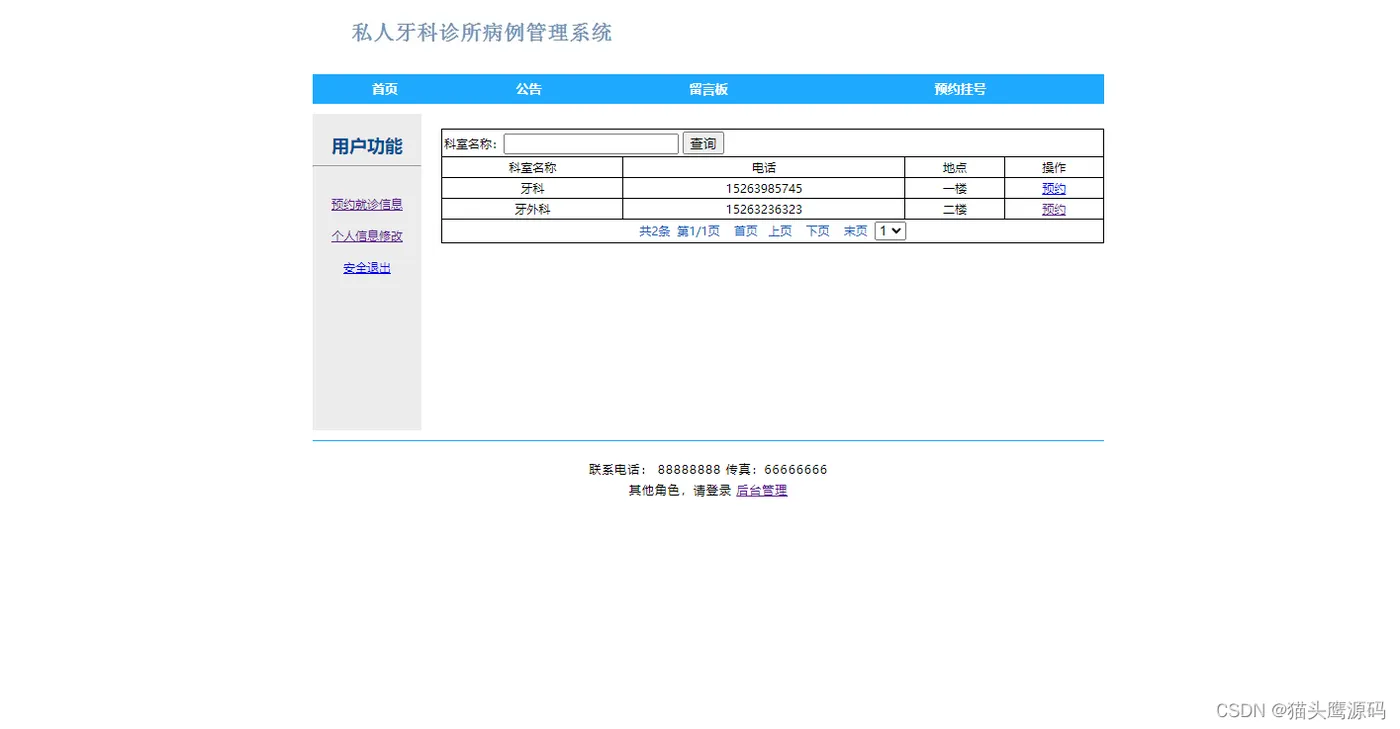Click the 地点 column header
The width and height of the screenshot is (1400, 729).
955,167
